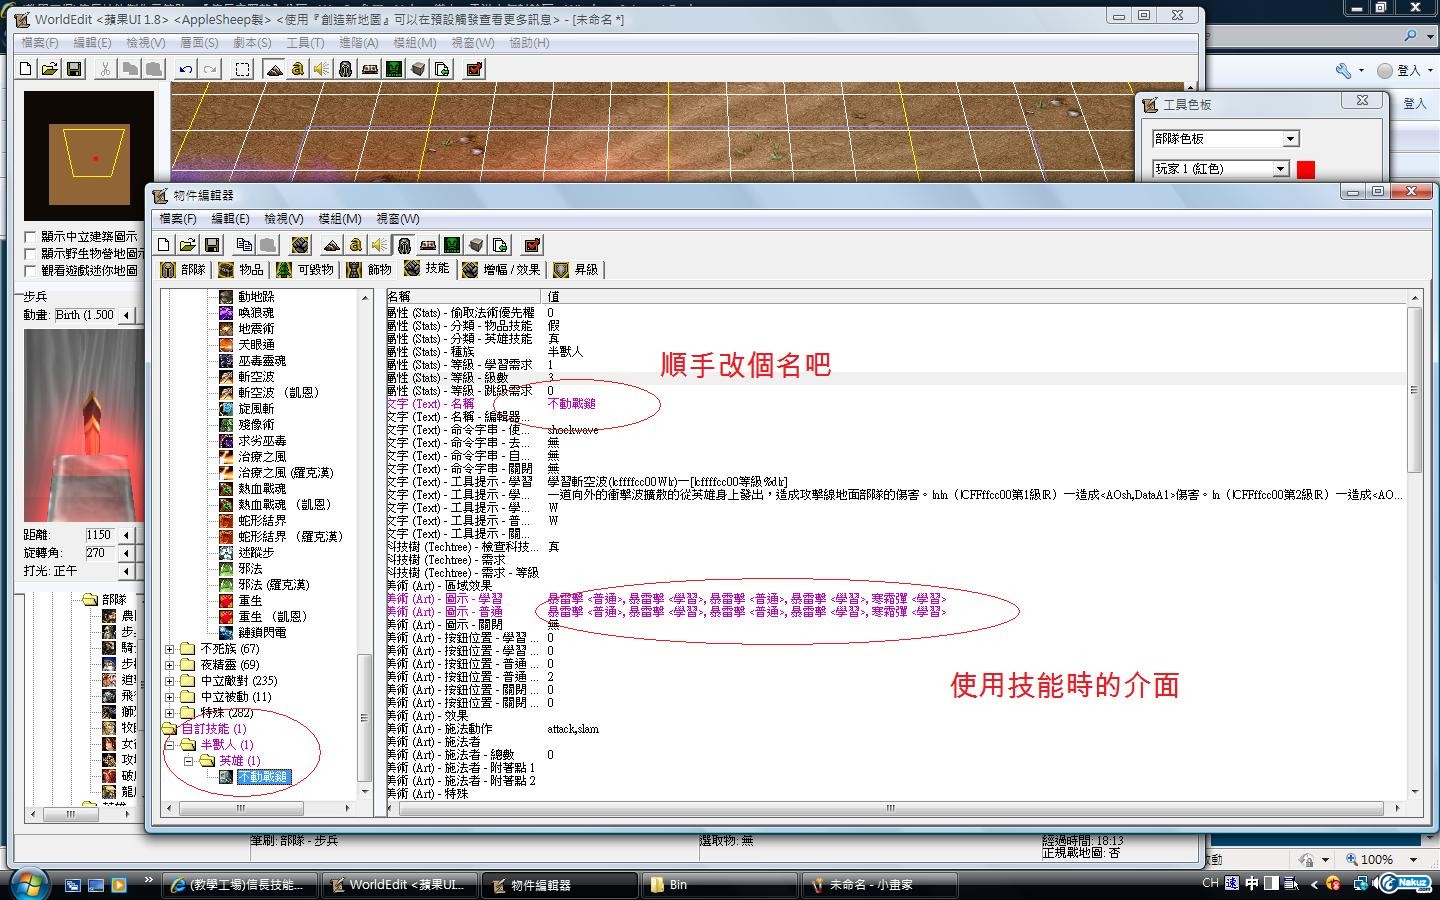Screen dimensions: 1440x900
Task: Expand the 不死族 (67) folder
Action: [170, 649]
